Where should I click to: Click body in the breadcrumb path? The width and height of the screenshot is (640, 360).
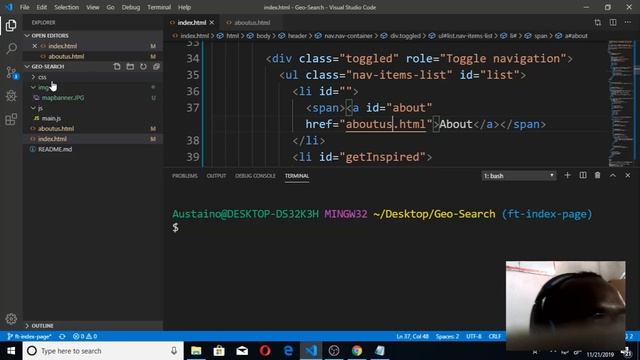click(263, 36)
